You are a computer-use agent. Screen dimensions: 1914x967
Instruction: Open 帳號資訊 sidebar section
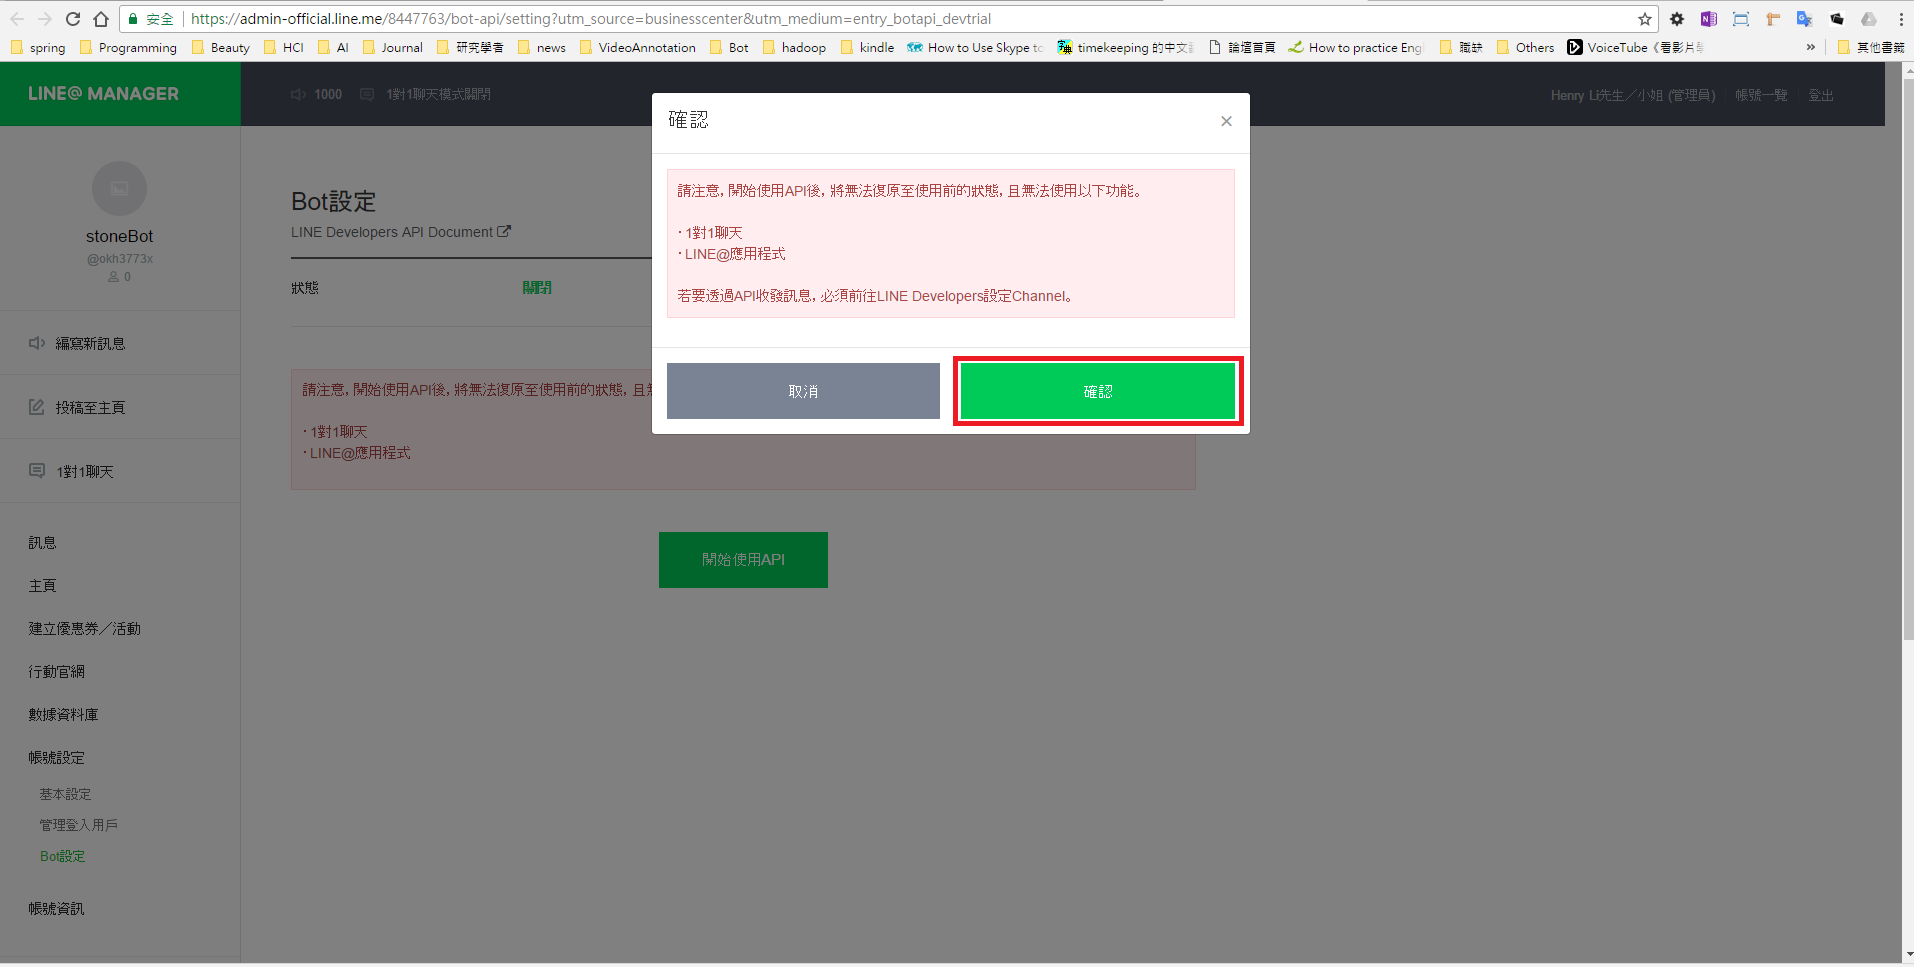[56, 908]
